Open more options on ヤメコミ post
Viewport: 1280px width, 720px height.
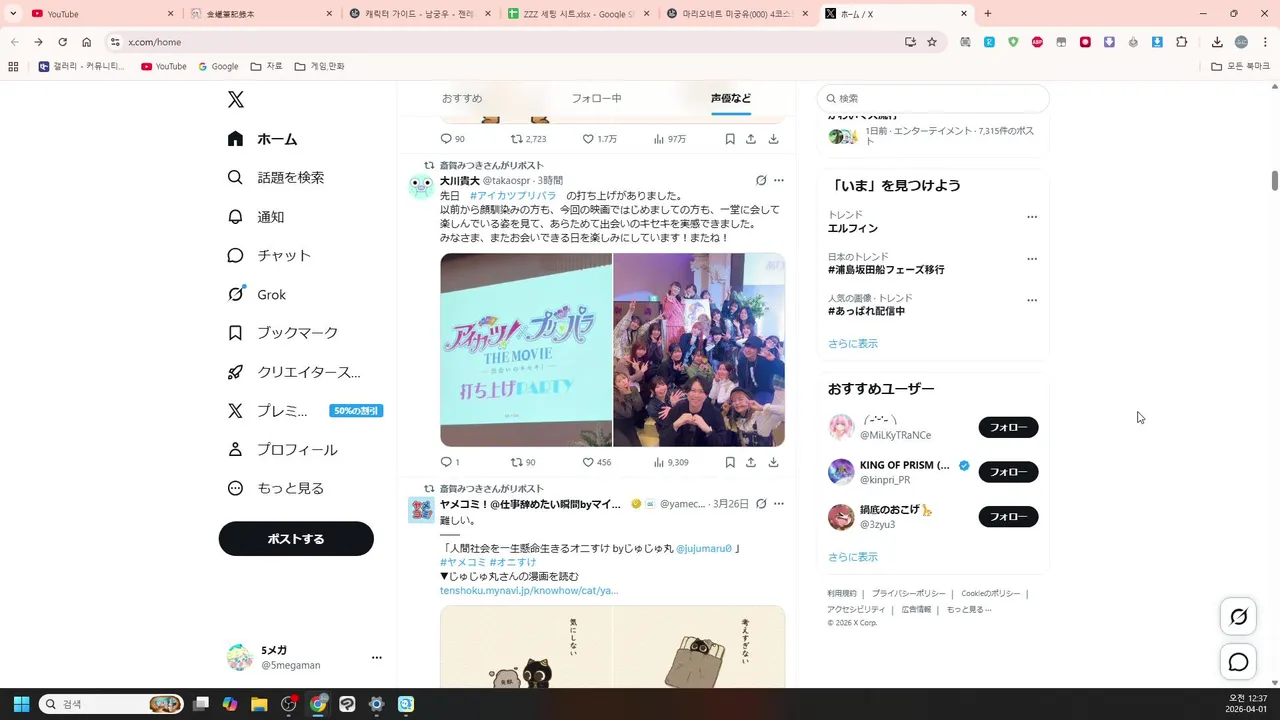pos(779,504)
